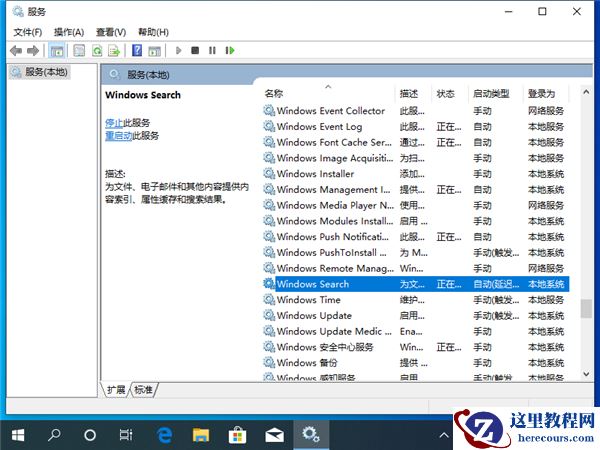
Task: Click the Forward arrow in the toolbar
Action: tap(33, 51)
